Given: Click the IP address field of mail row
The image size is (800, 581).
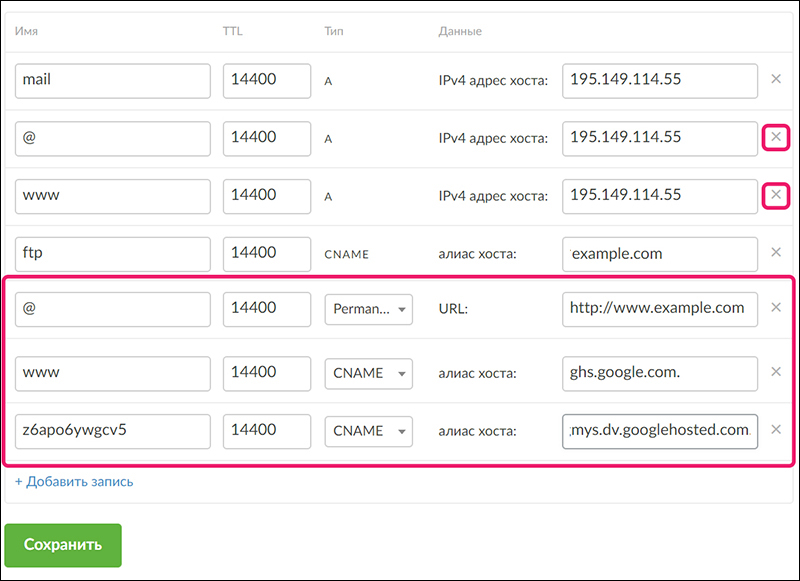Looking at the screenshot, I should coord(659,81).
